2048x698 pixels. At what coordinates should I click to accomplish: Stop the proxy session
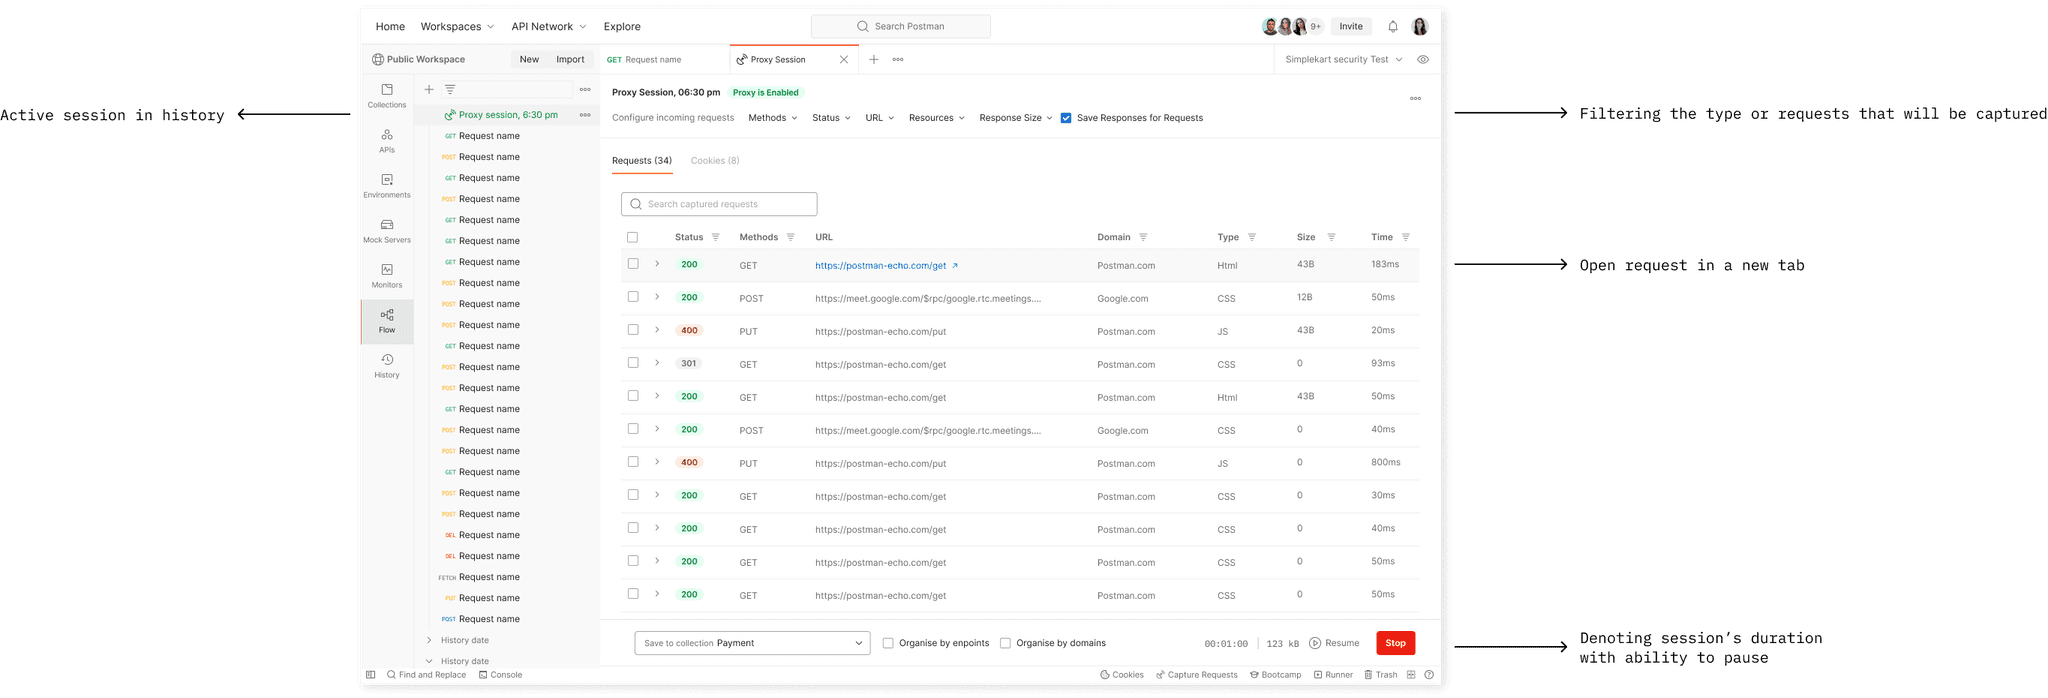tap(1396, 644)
